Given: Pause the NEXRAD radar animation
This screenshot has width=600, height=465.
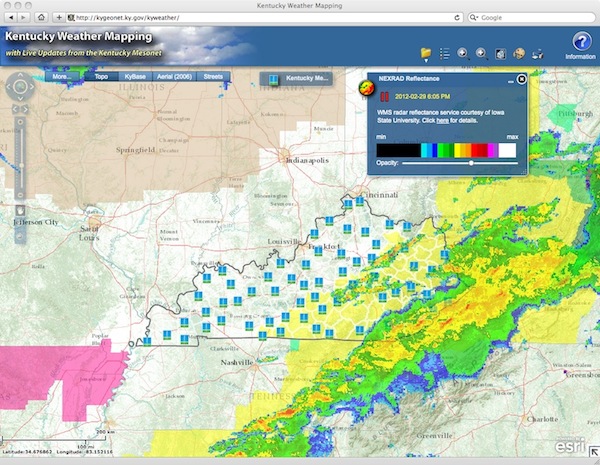Looking at the screenshot, I should [x=385, y=97].
